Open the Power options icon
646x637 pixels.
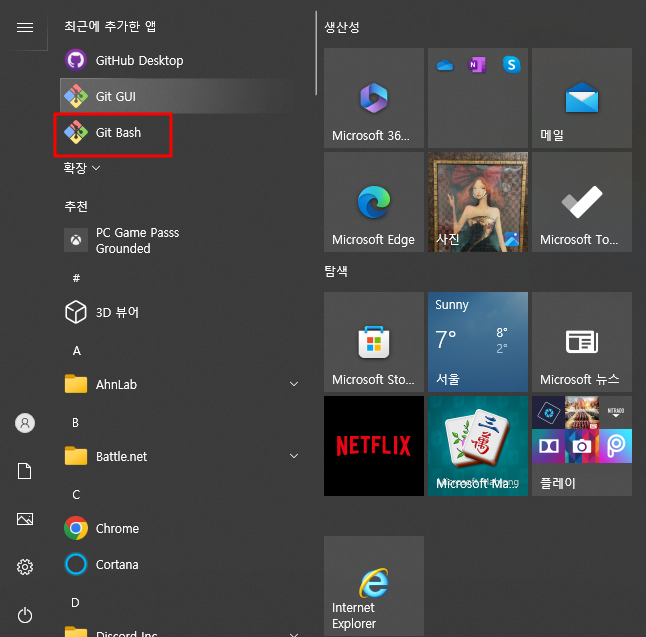pyautogui.click(x=25, y=615)
